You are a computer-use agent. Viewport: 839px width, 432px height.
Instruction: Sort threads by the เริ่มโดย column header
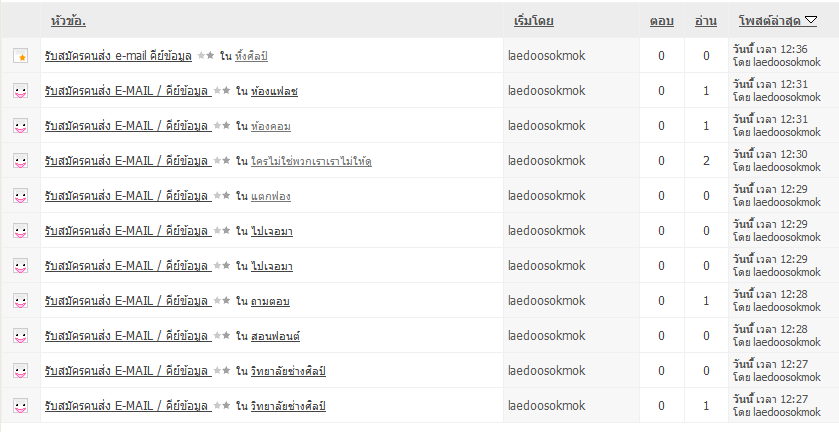(x=533, y=21)
